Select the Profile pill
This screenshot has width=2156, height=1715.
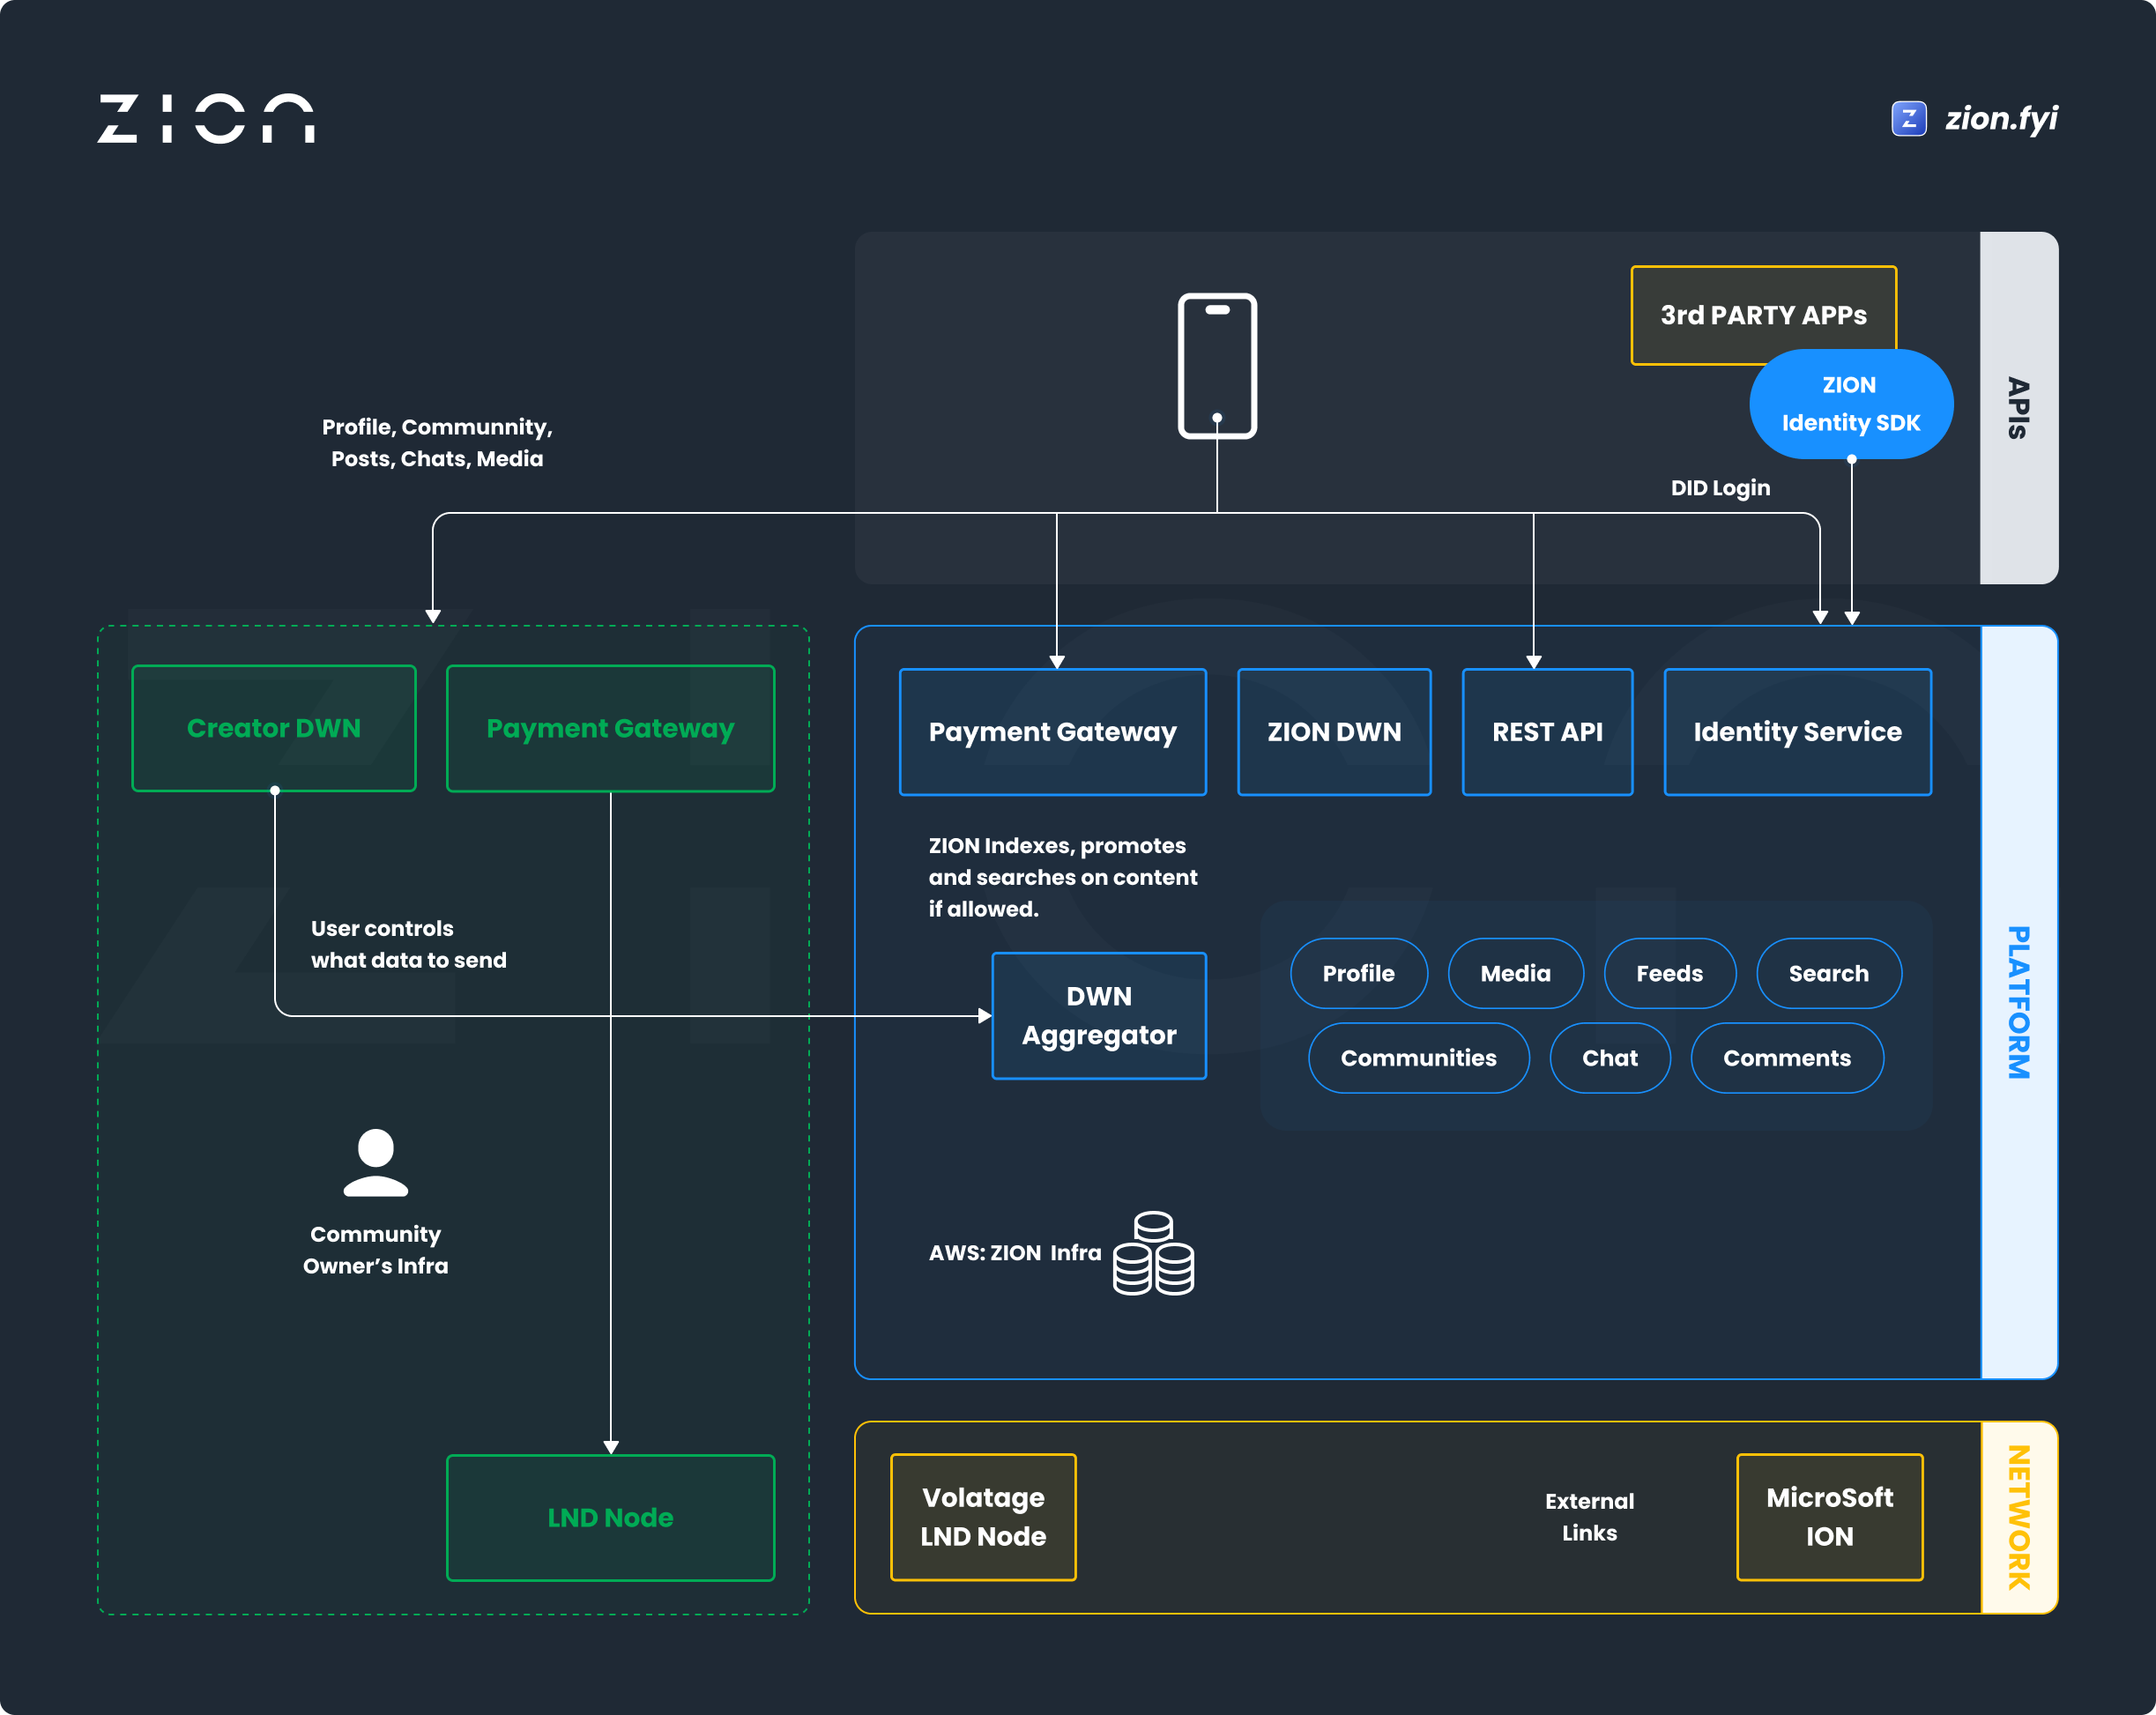[x=1359, y=973]
